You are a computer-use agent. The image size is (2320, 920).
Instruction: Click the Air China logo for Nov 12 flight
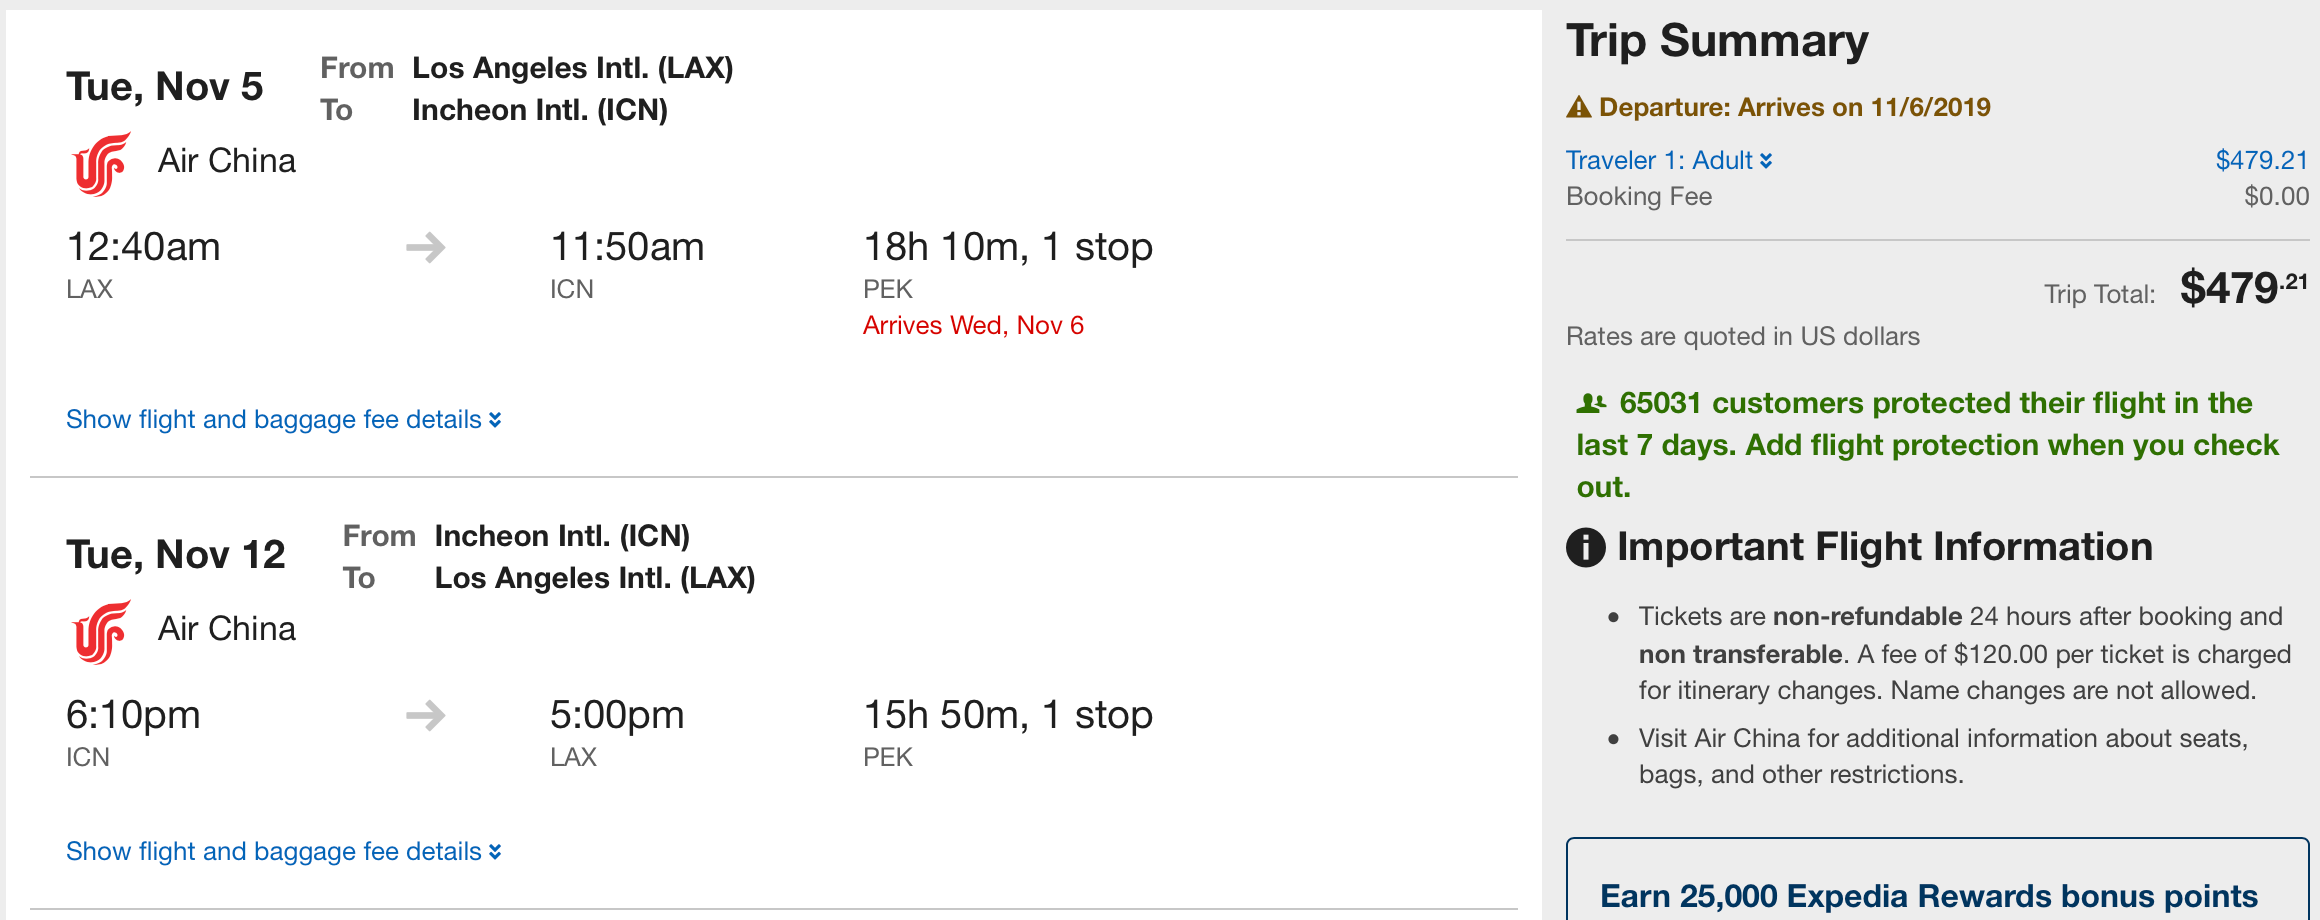pyautogui.click(x=101, y=632)
